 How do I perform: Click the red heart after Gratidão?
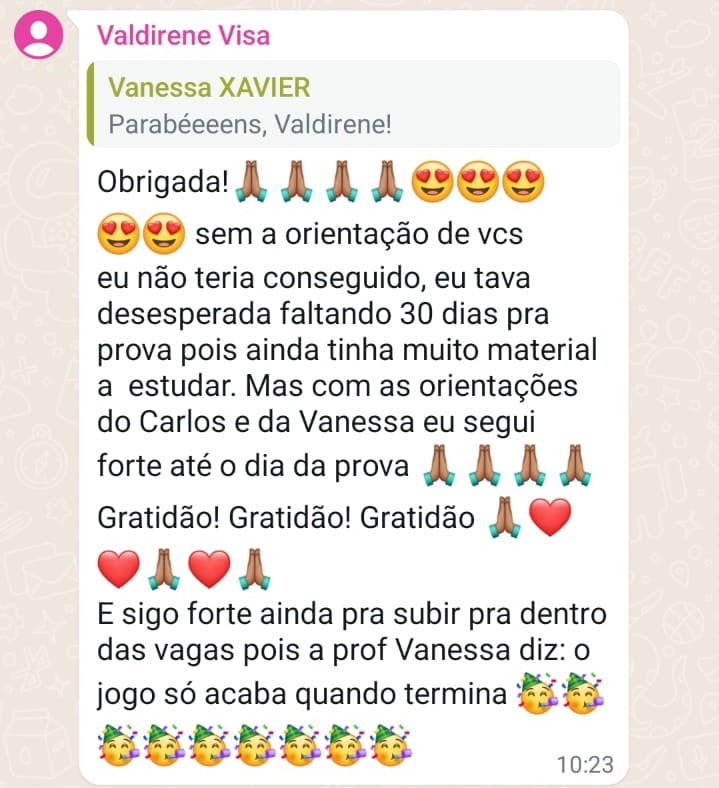coord(550,518)
